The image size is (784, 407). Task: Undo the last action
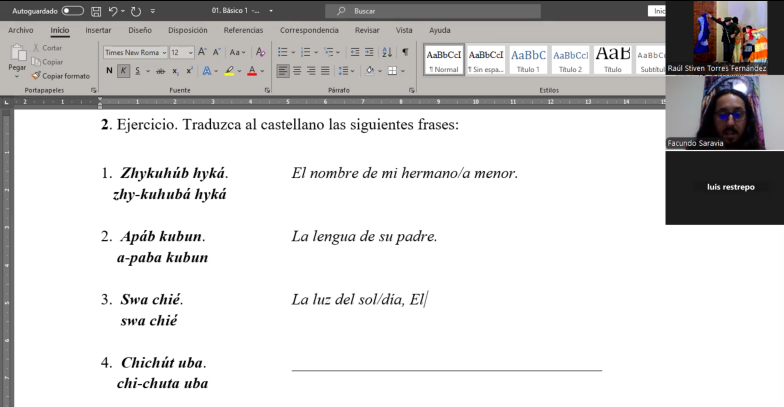[x=113, y=11]
